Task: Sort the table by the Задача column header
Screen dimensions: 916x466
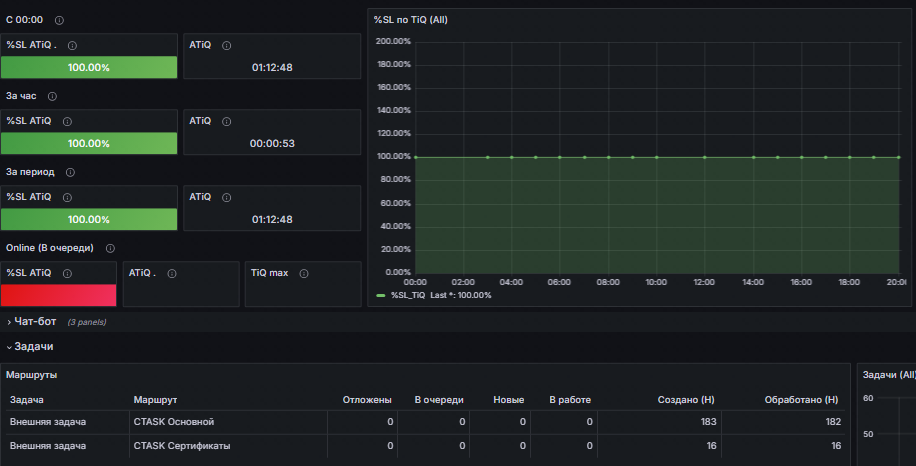Action: [x=27, y=400]
